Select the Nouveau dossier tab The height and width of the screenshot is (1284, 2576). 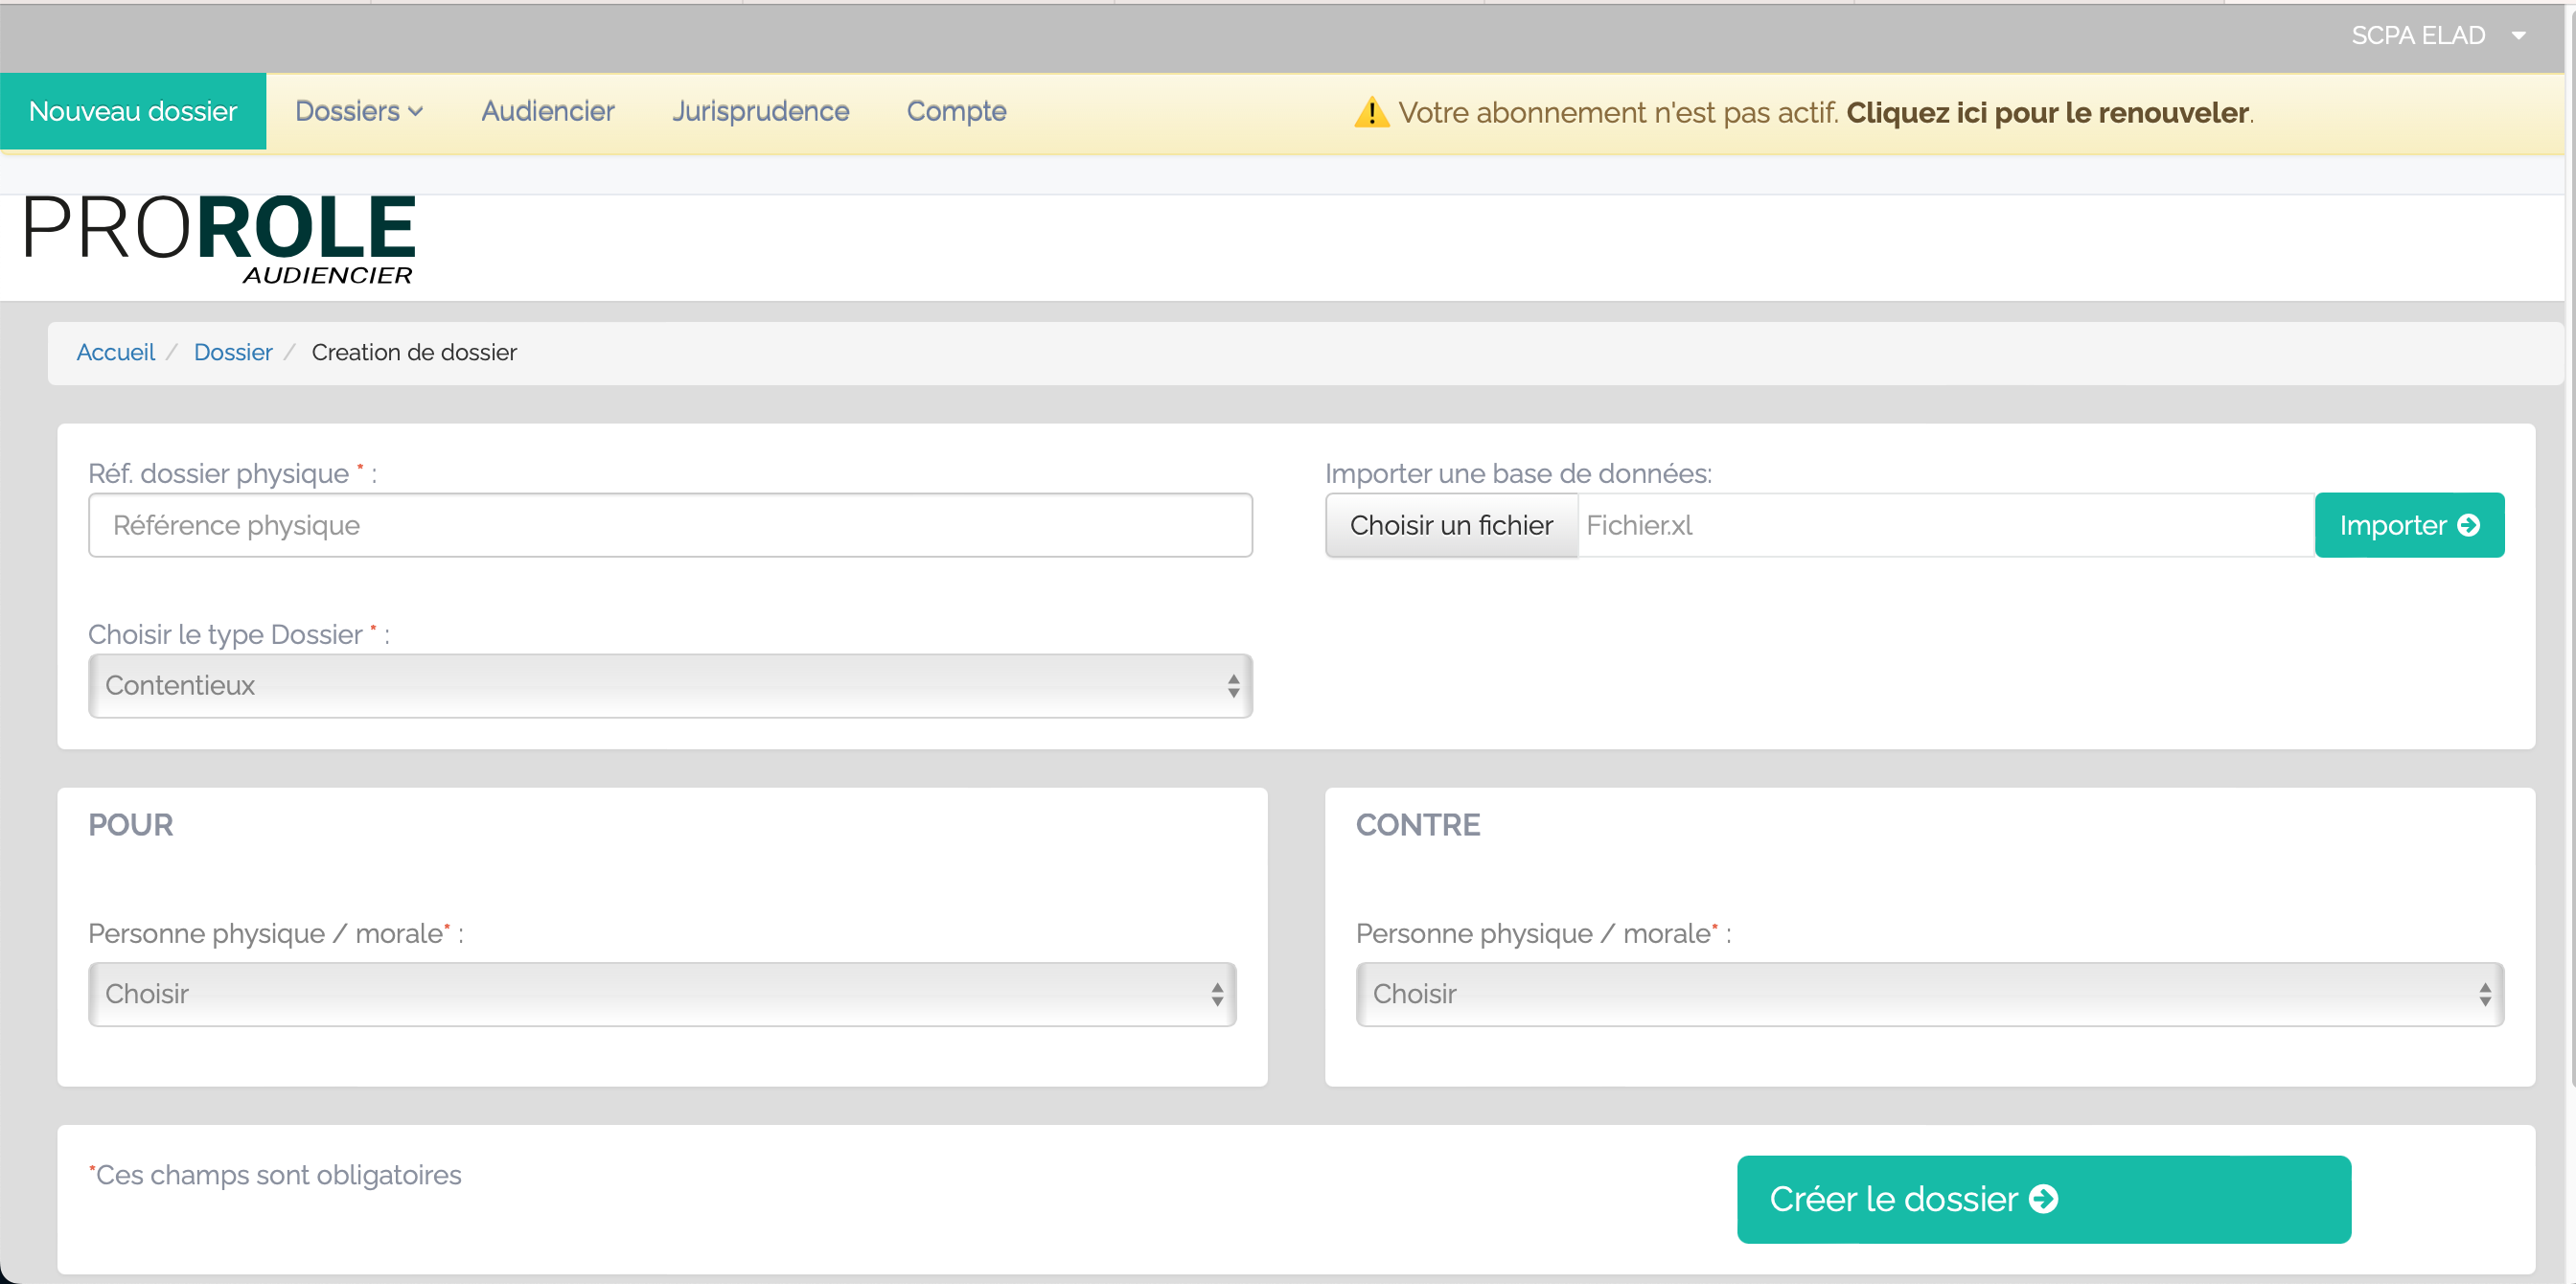point(133,111)
